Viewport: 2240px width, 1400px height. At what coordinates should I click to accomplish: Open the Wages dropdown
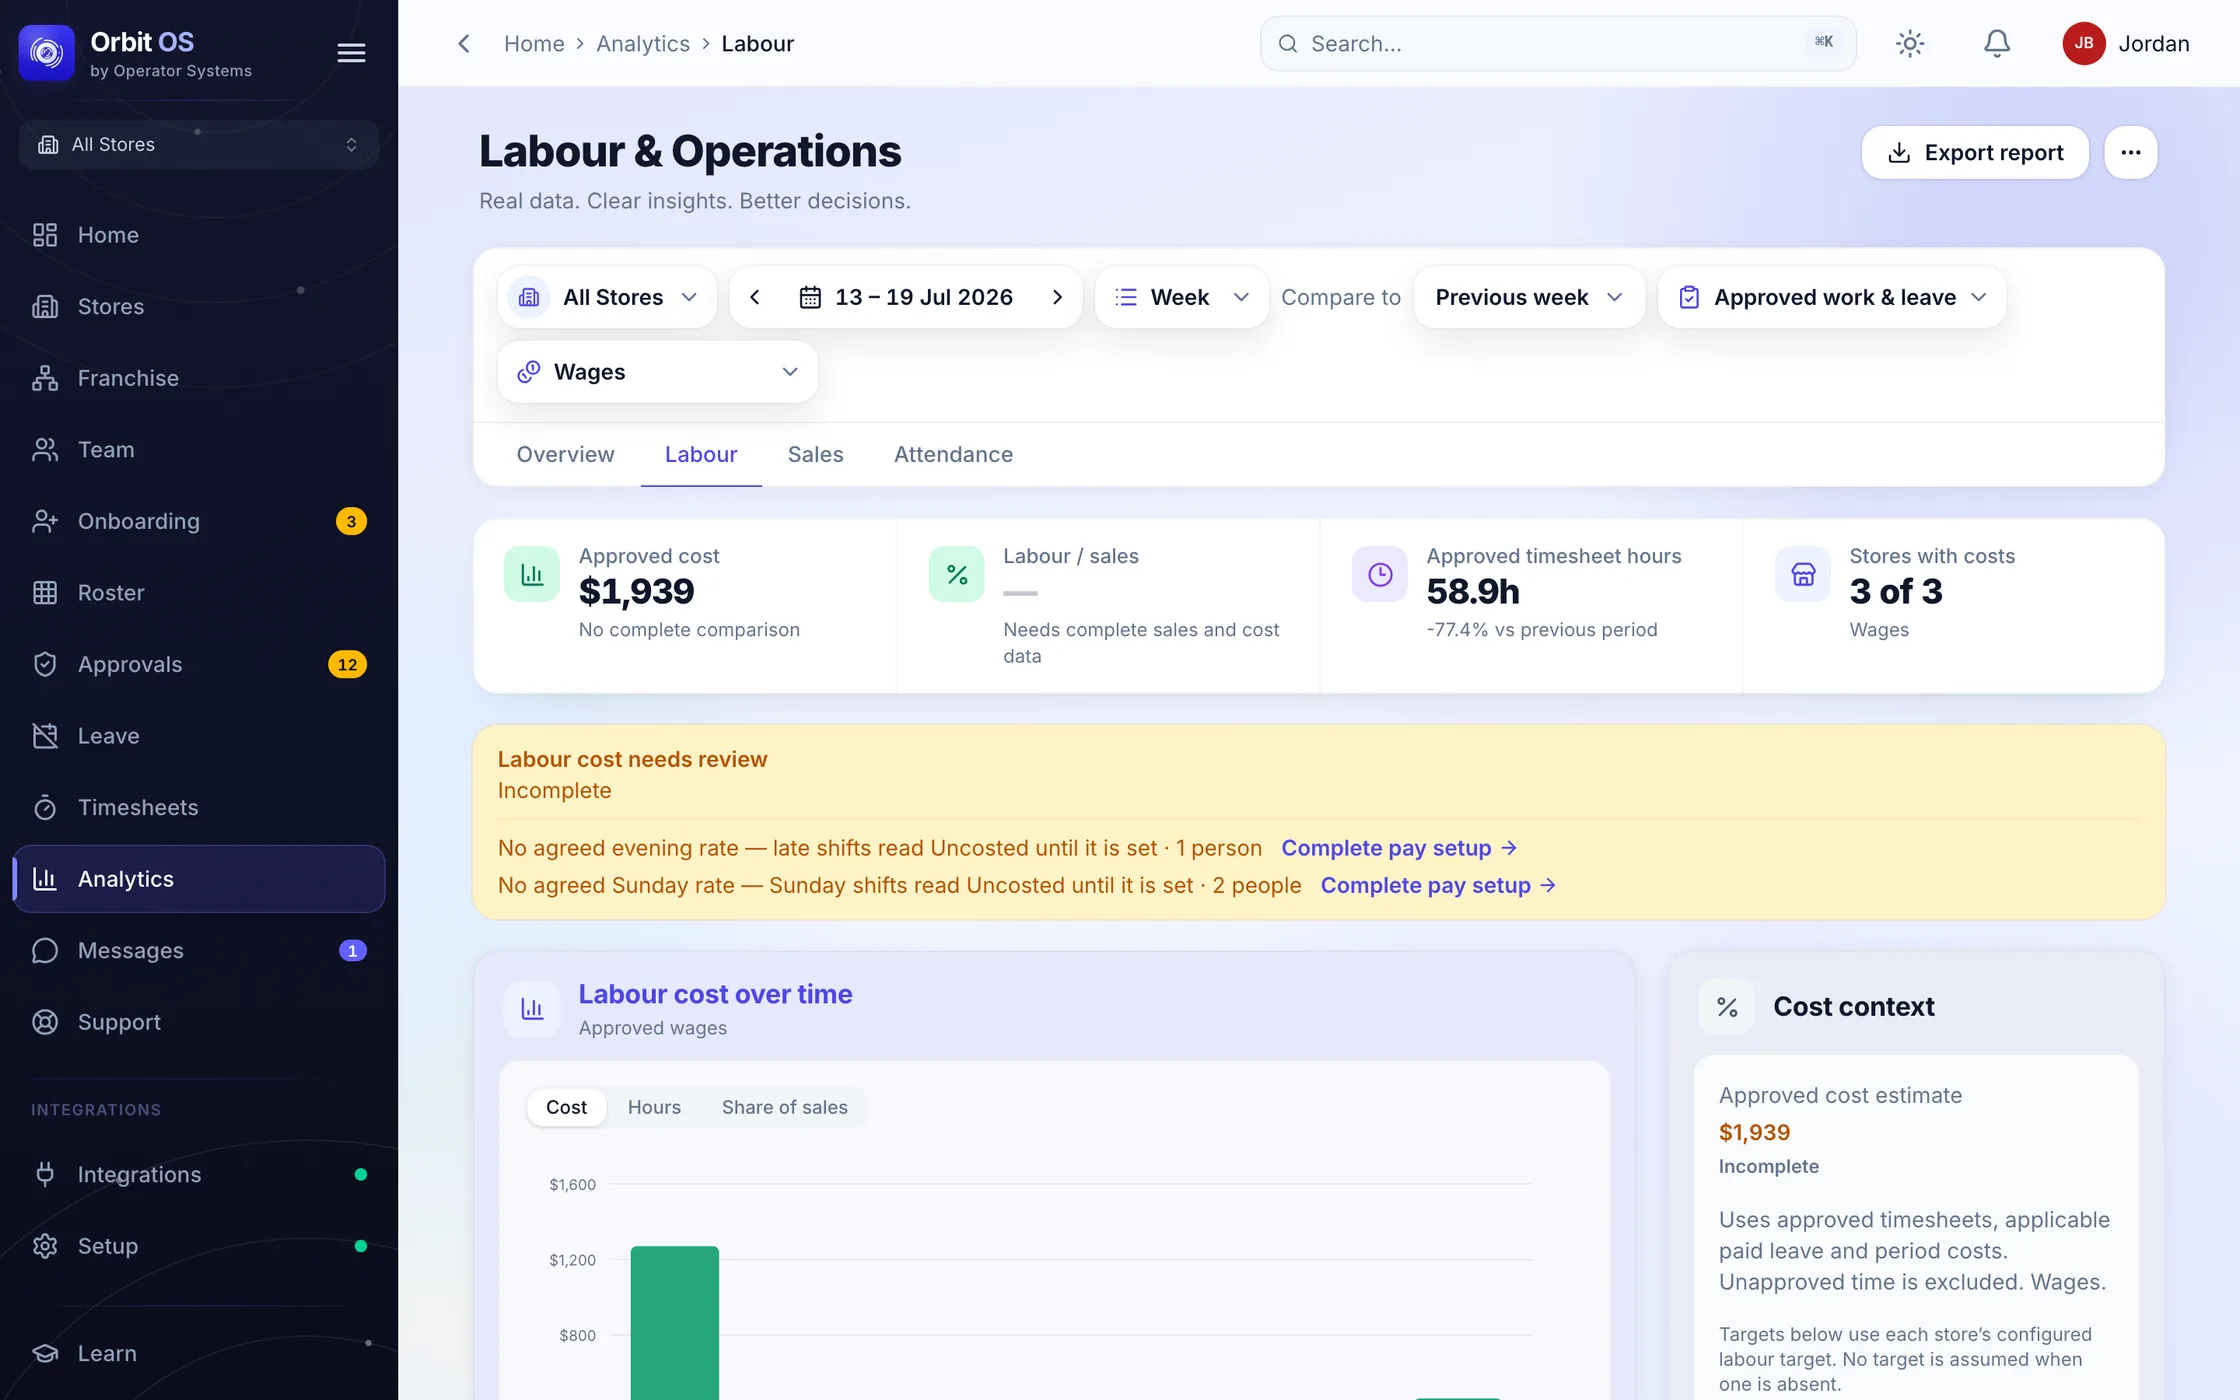pyautogui.click(x=658, y=372)
